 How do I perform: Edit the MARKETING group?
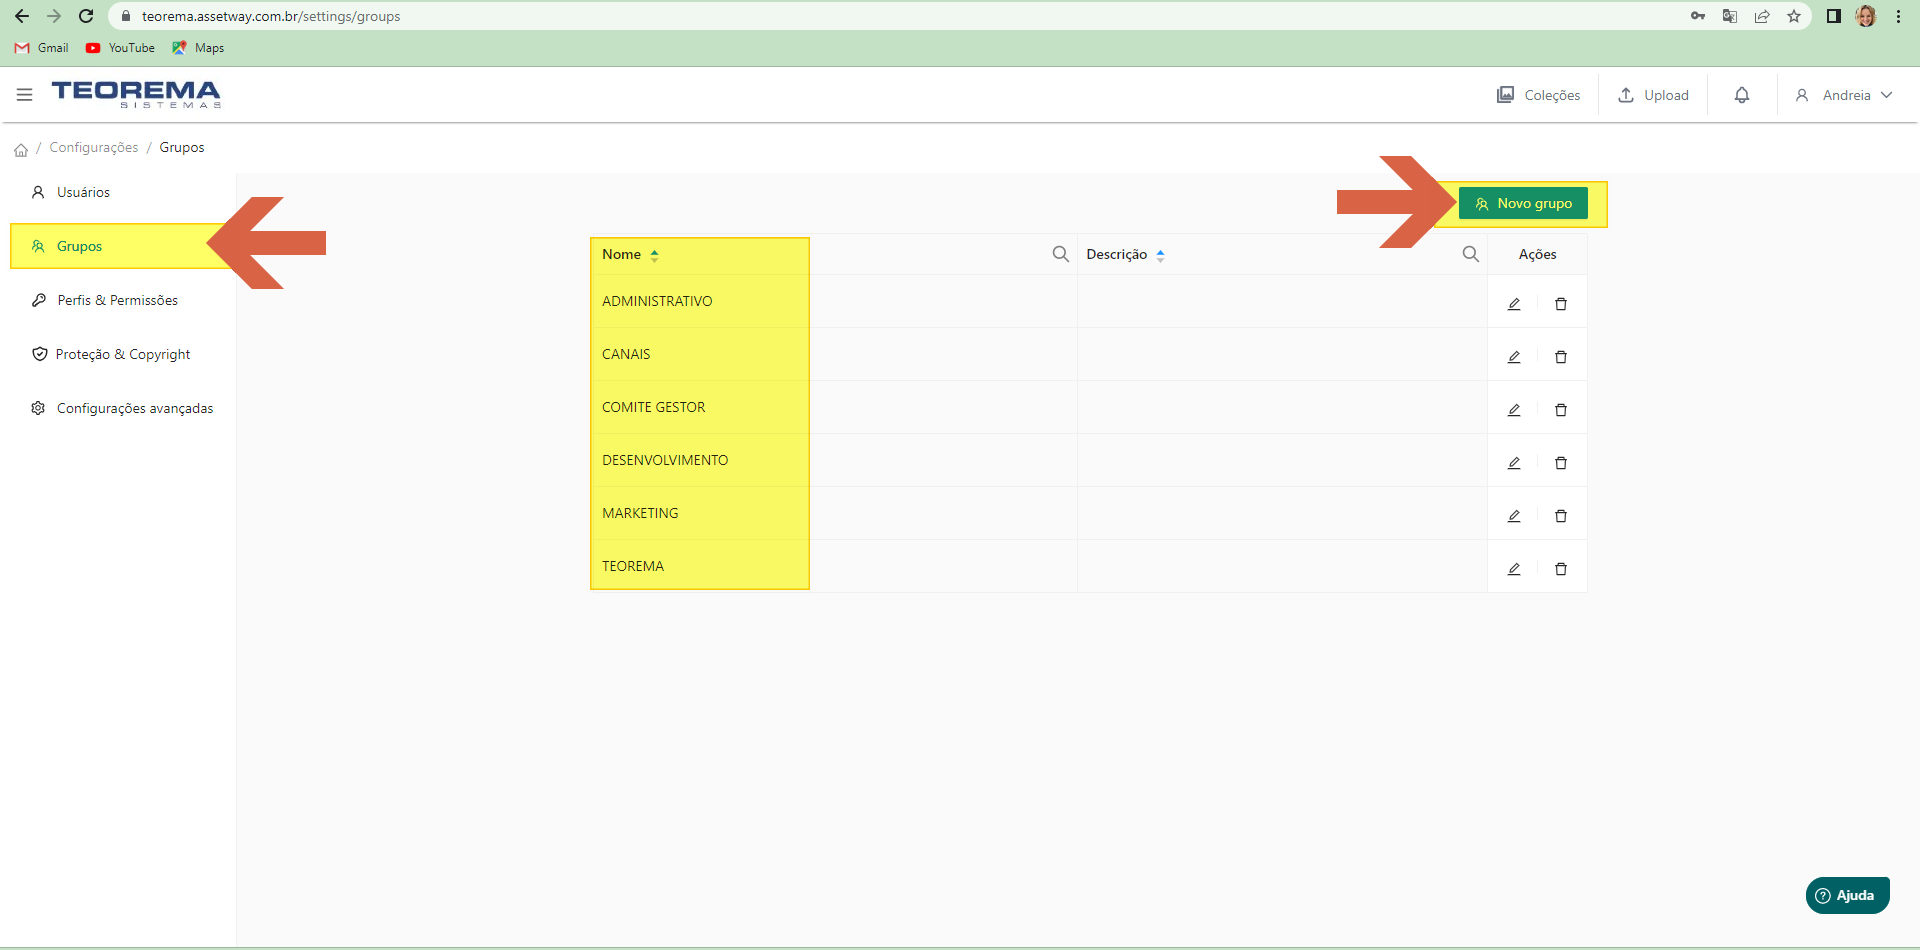coord(1514,516)
